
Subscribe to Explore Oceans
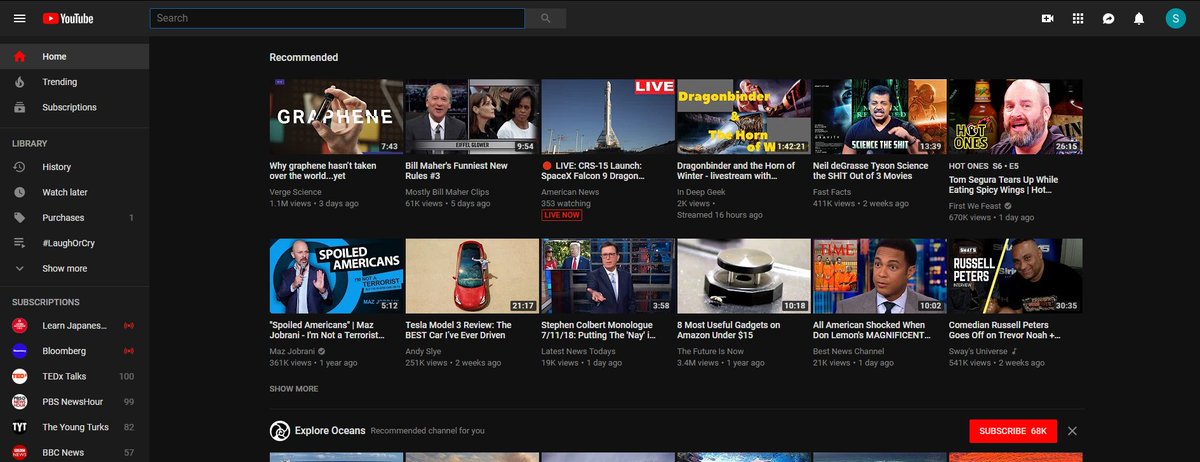coord(1012,431)
